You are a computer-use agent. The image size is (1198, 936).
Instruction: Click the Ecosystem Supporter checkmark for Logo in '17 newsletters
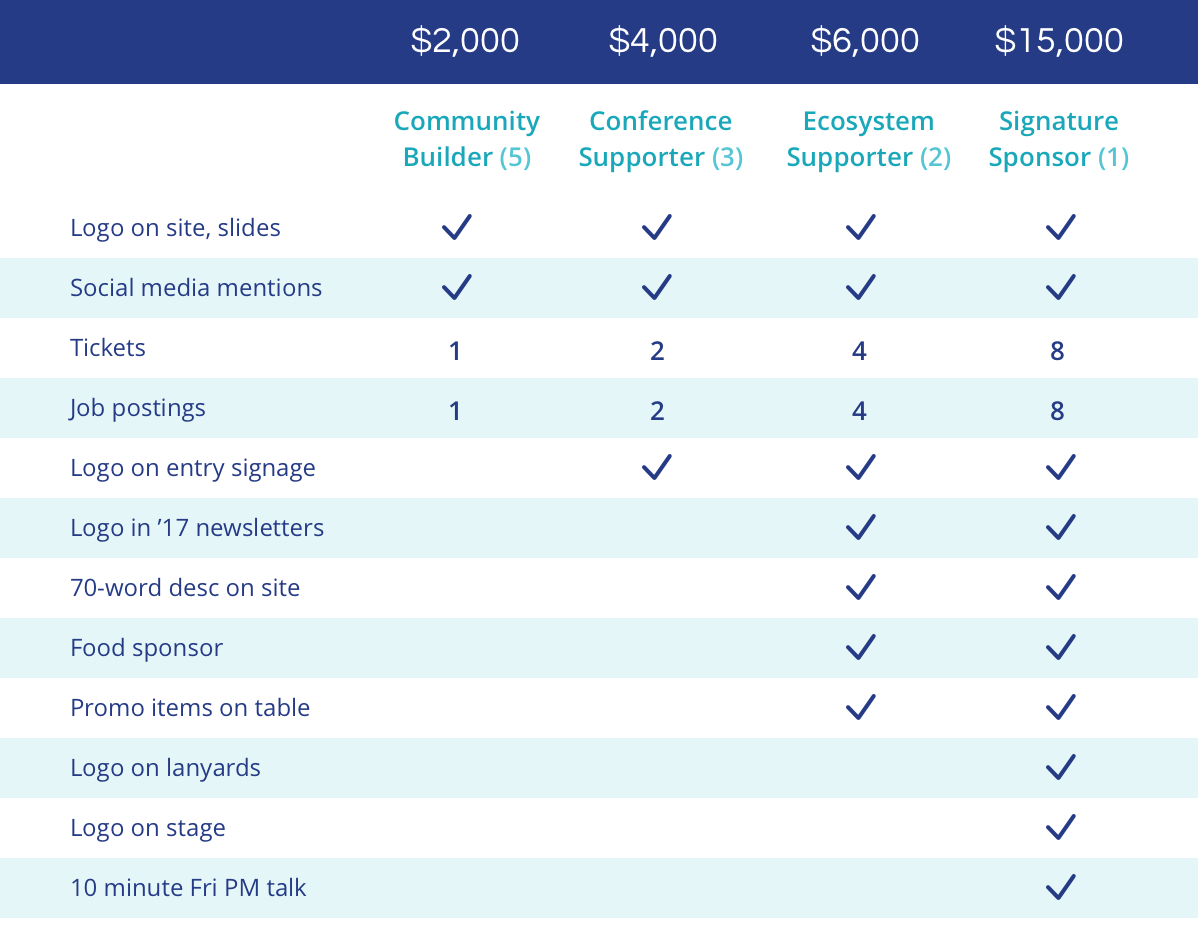[860, 527]
